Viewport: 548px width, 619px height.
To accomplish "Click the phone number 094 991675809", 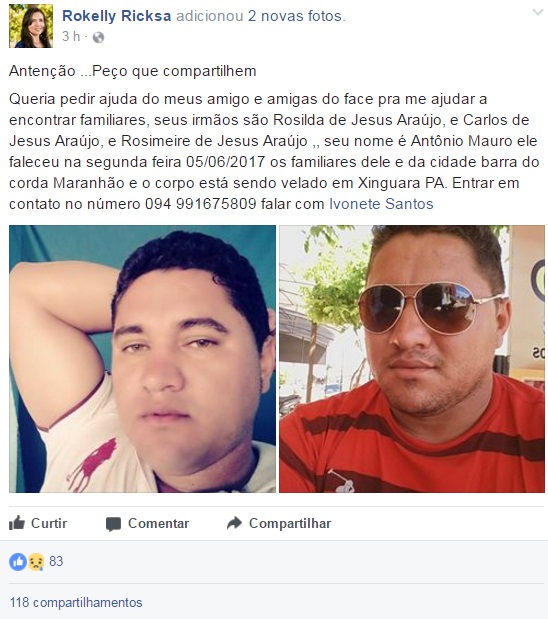I will [201, 204].
